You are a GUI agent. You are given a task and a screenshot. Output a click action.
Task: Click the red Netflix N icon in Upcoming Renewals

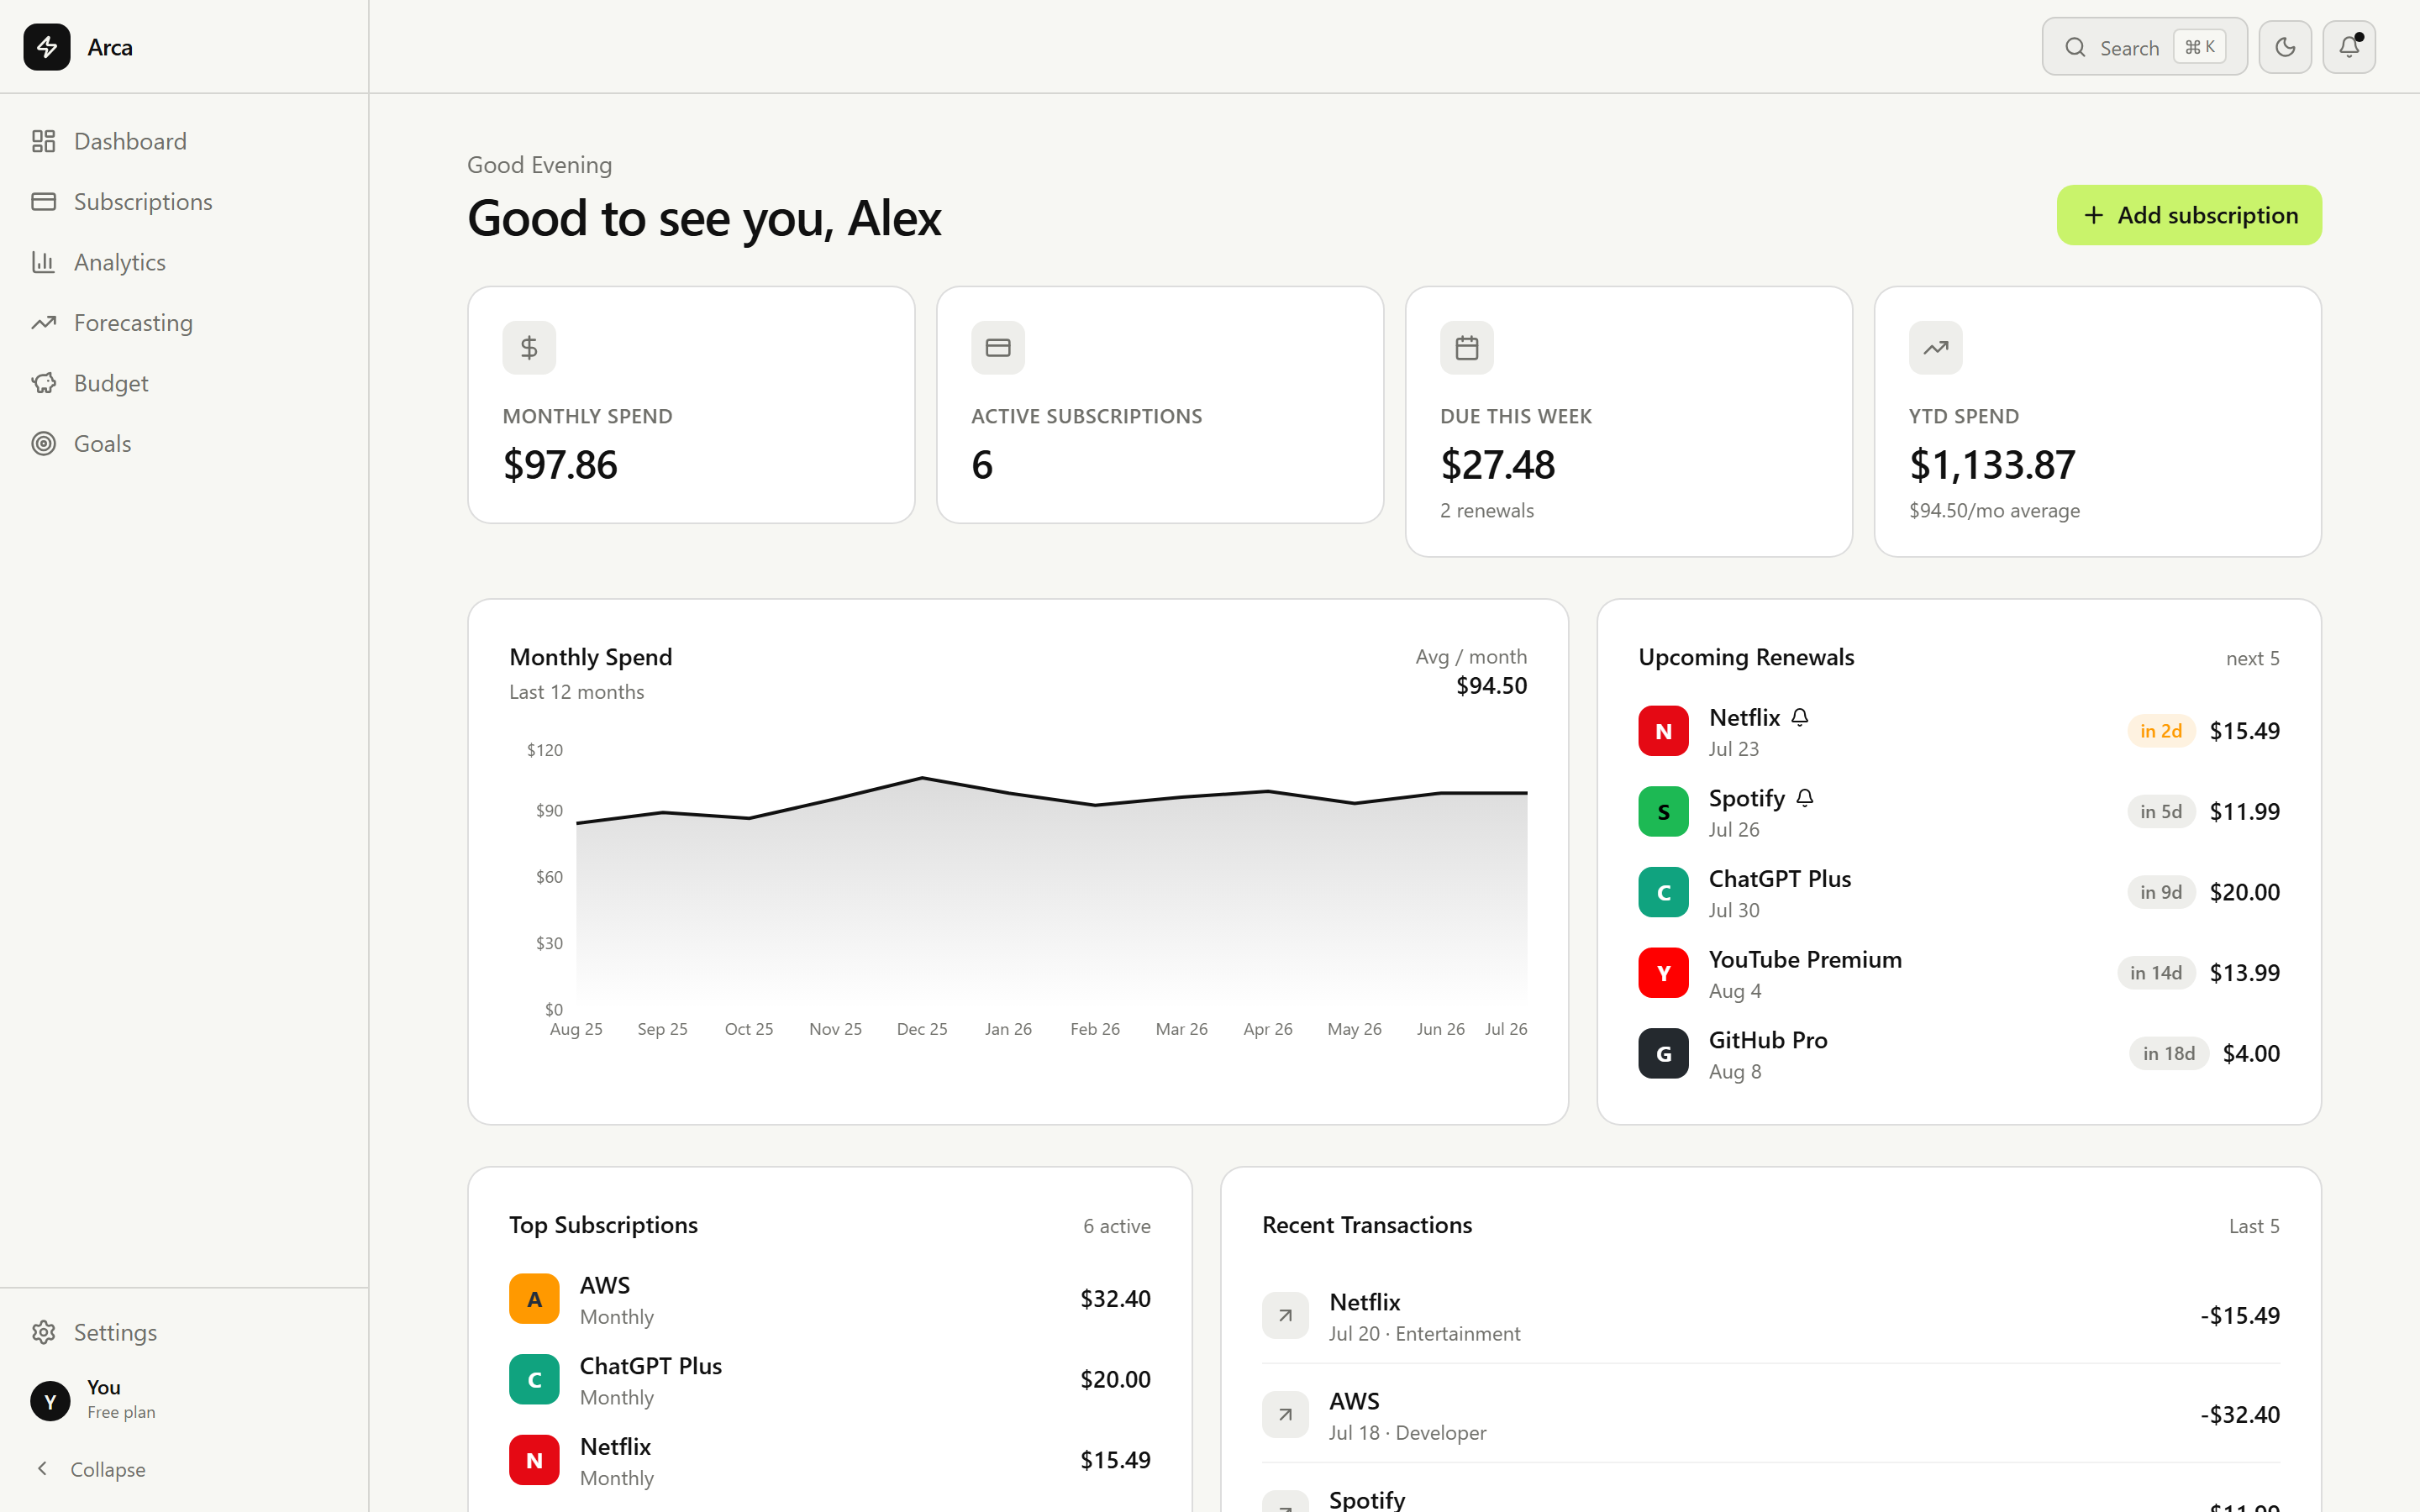tap(1664, 731)
